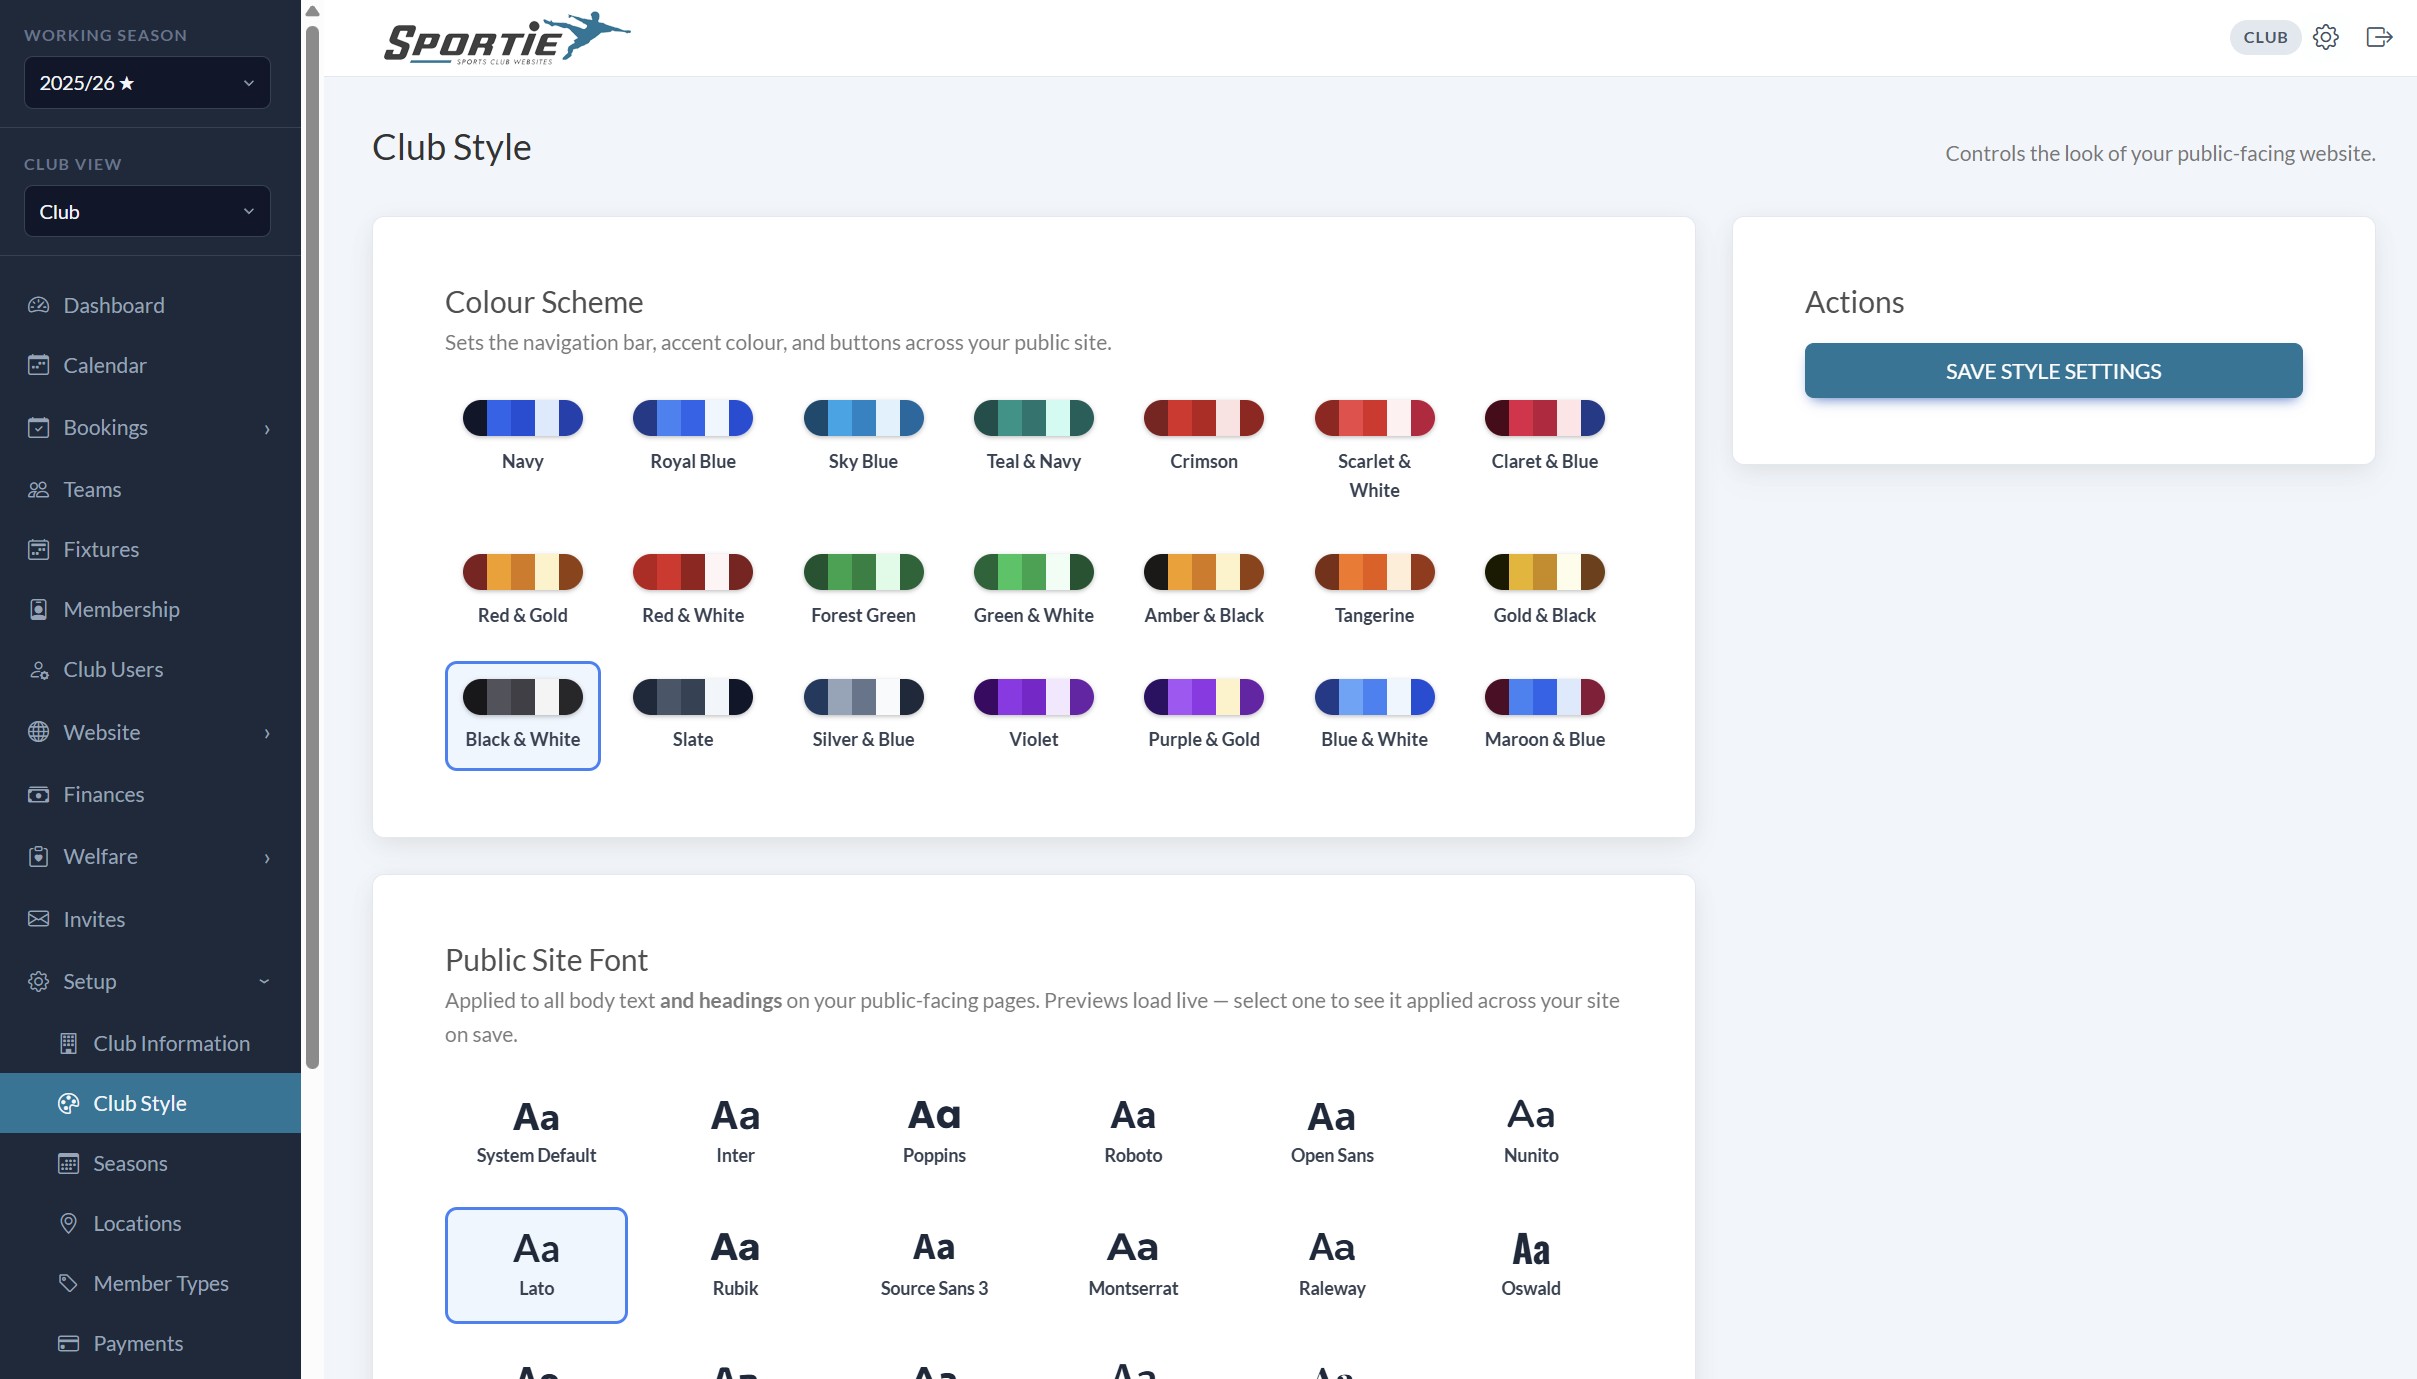The image size is (2417, 1379).
Task: Click the Payments card icon
Action: 68,1343
